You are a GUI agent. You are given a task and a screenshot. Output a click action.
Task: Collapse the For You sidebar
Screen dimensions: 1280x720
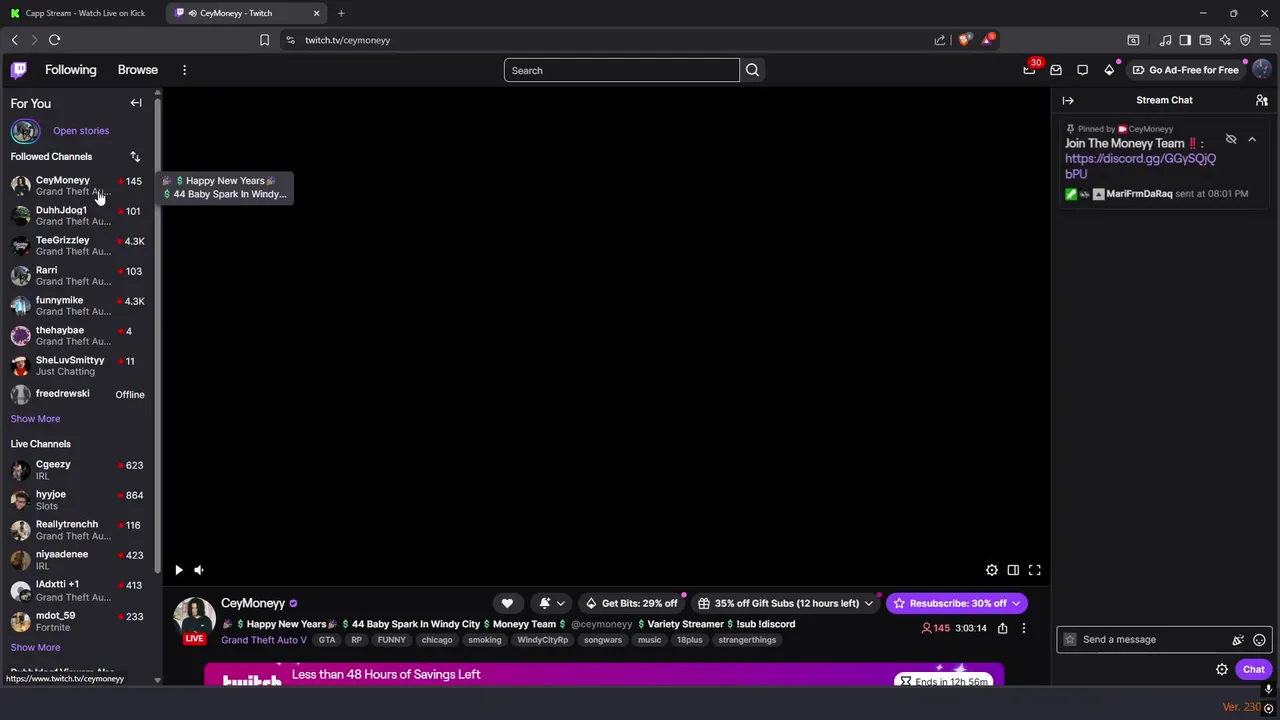[136, 103]
